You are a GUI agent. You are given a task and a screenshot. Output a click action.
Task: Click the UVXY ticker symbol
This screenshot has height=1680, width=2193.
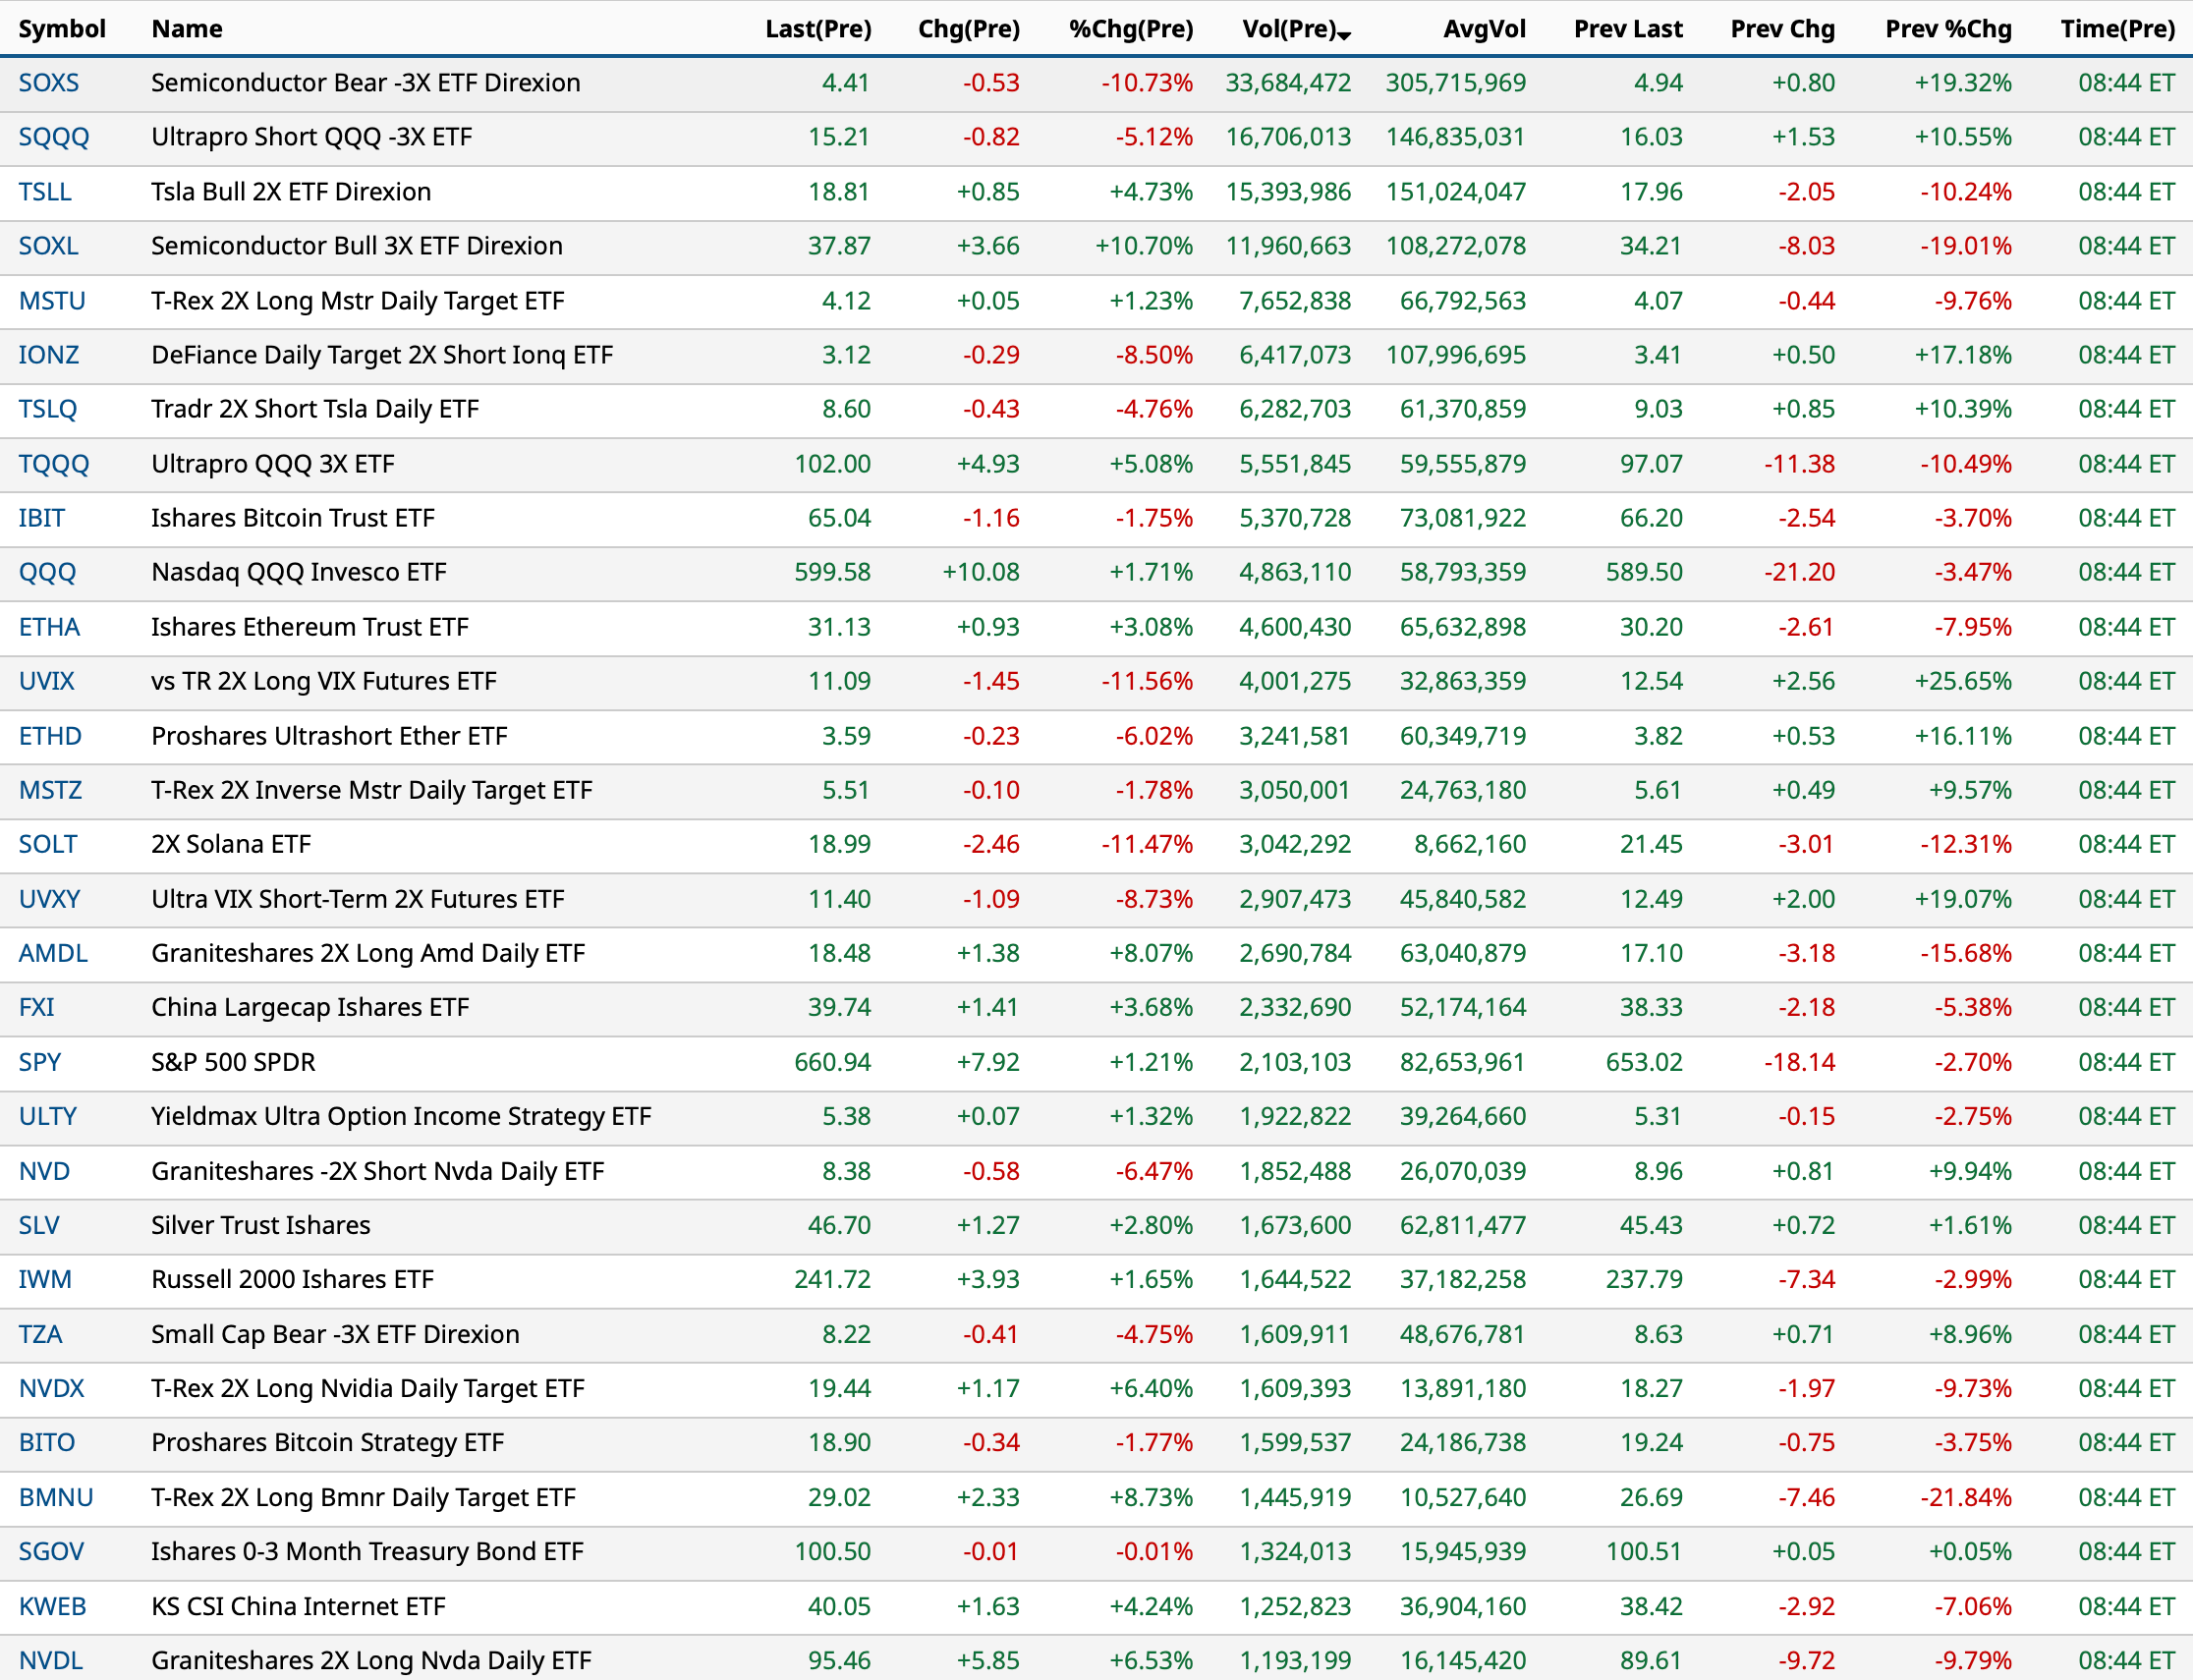click(x=49, y=899)
